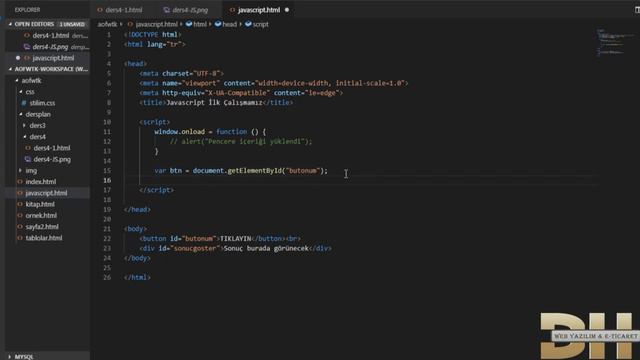Screen dimensions: 640x360
Task: Click the commented alert line 12
Action: pyautogui.click(x=241, y=142)
